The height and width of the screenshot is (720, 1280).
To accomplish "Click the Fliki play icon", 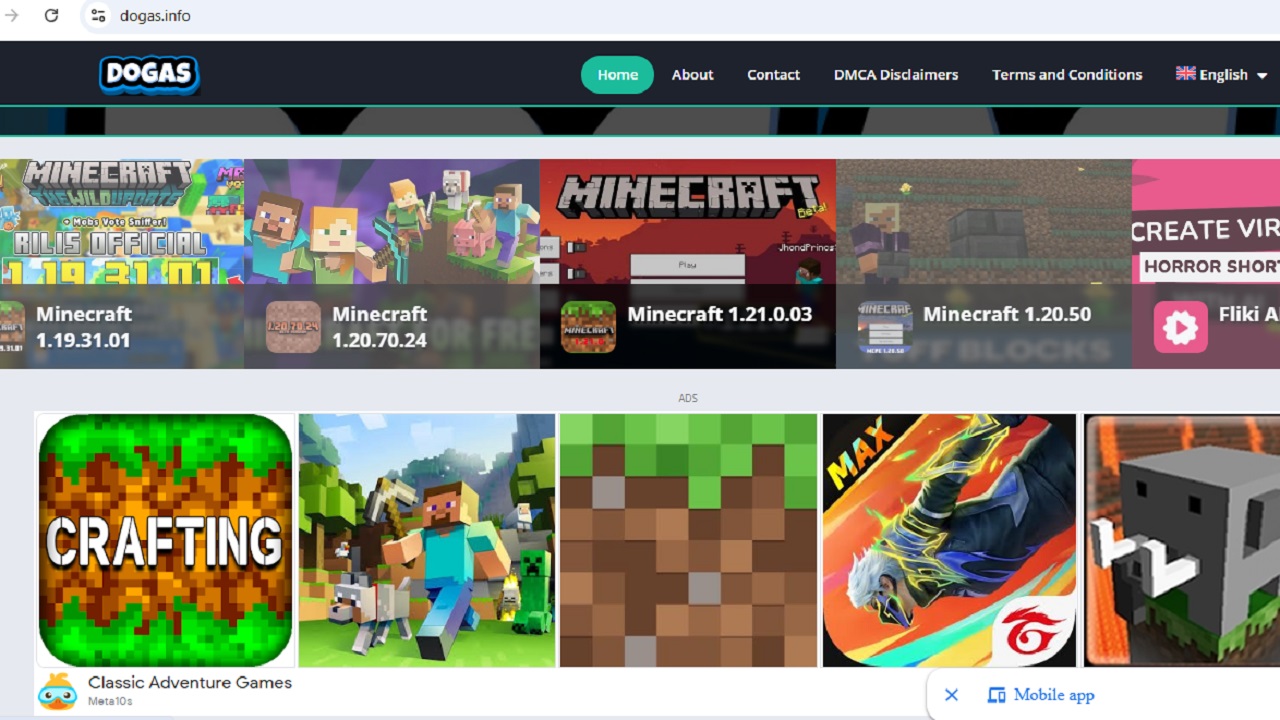I will 1180,327.
